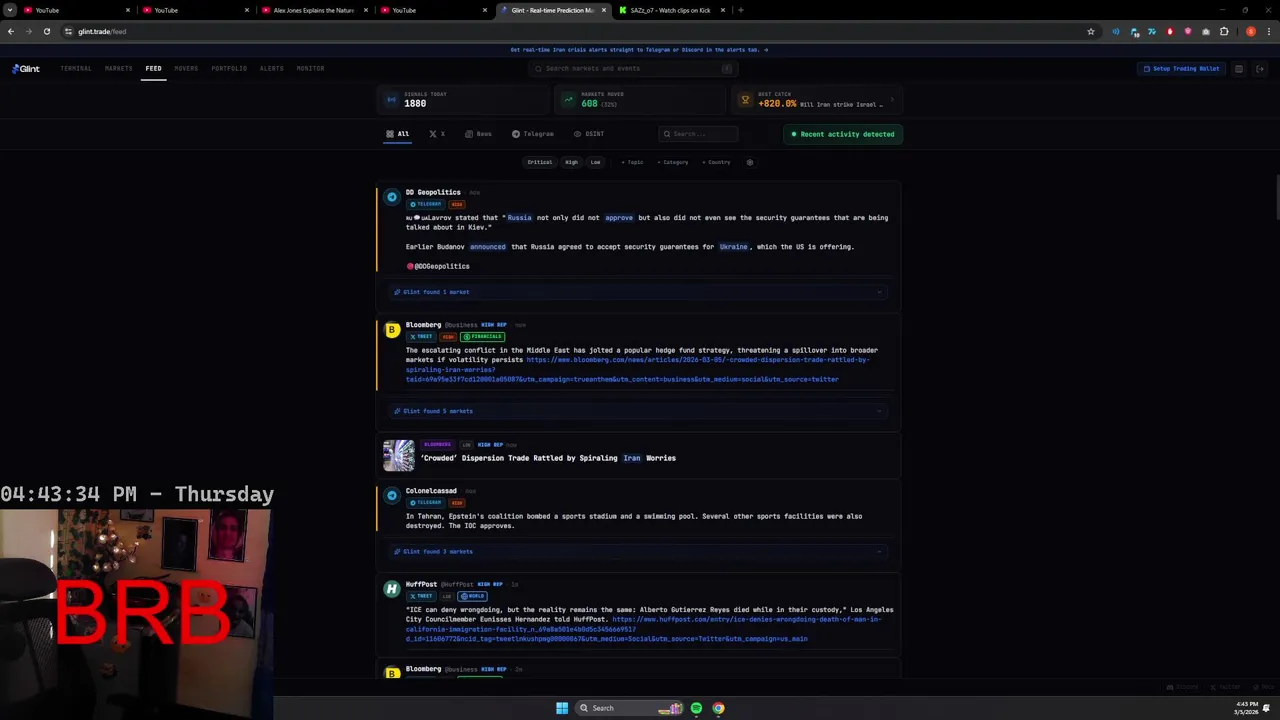Filter feed by X source
This screenshot has width=1280, height=720.
click(x=437, y=134)
